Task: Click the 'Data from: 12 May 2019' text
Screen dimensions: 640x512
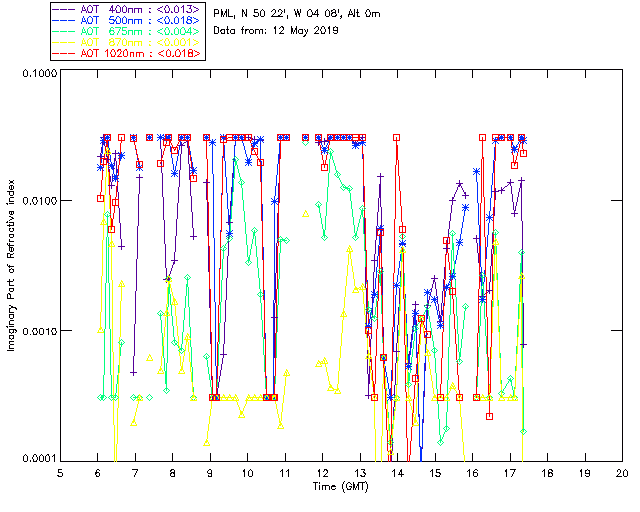Action: click(x=276, y=31)
